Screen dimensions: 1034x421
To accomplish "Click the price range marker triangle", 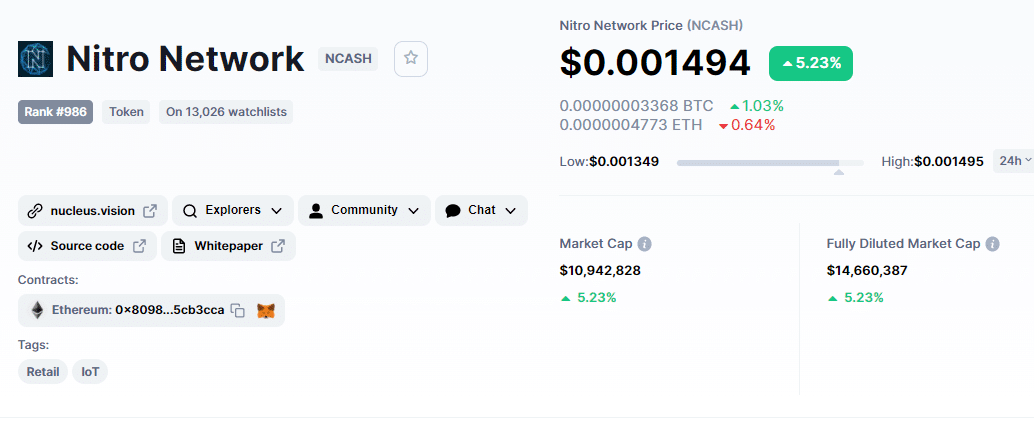I will (x=839, y=172).
